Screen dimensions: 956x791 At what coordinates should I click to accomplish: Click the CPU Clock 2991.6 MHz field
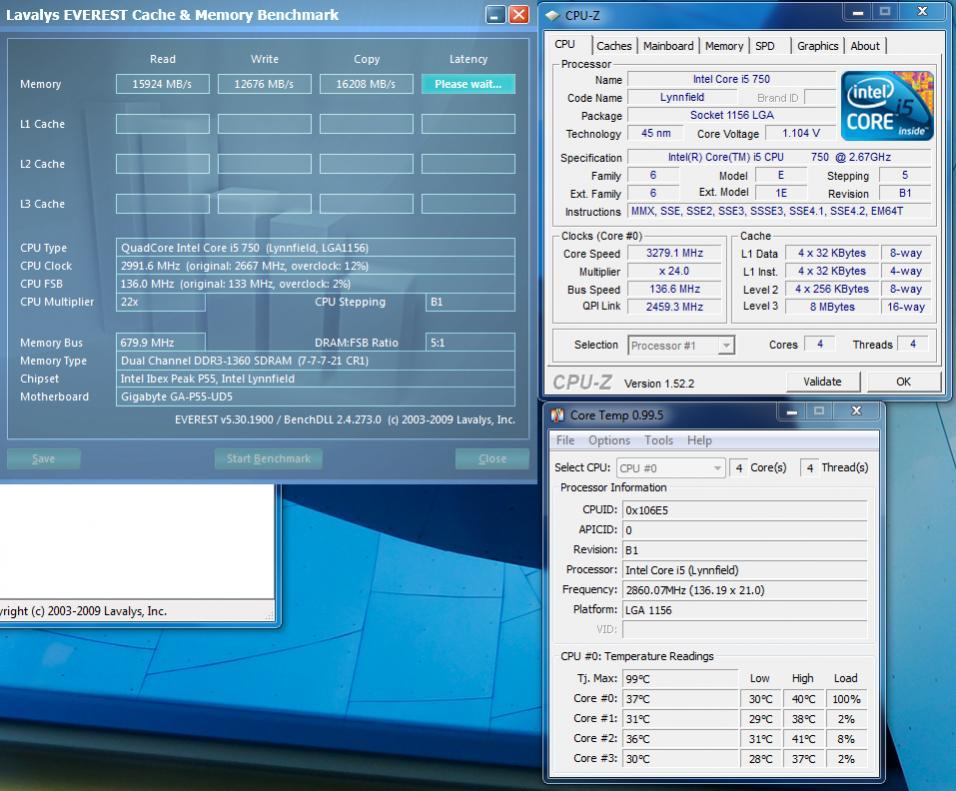(x=315, y=266)
